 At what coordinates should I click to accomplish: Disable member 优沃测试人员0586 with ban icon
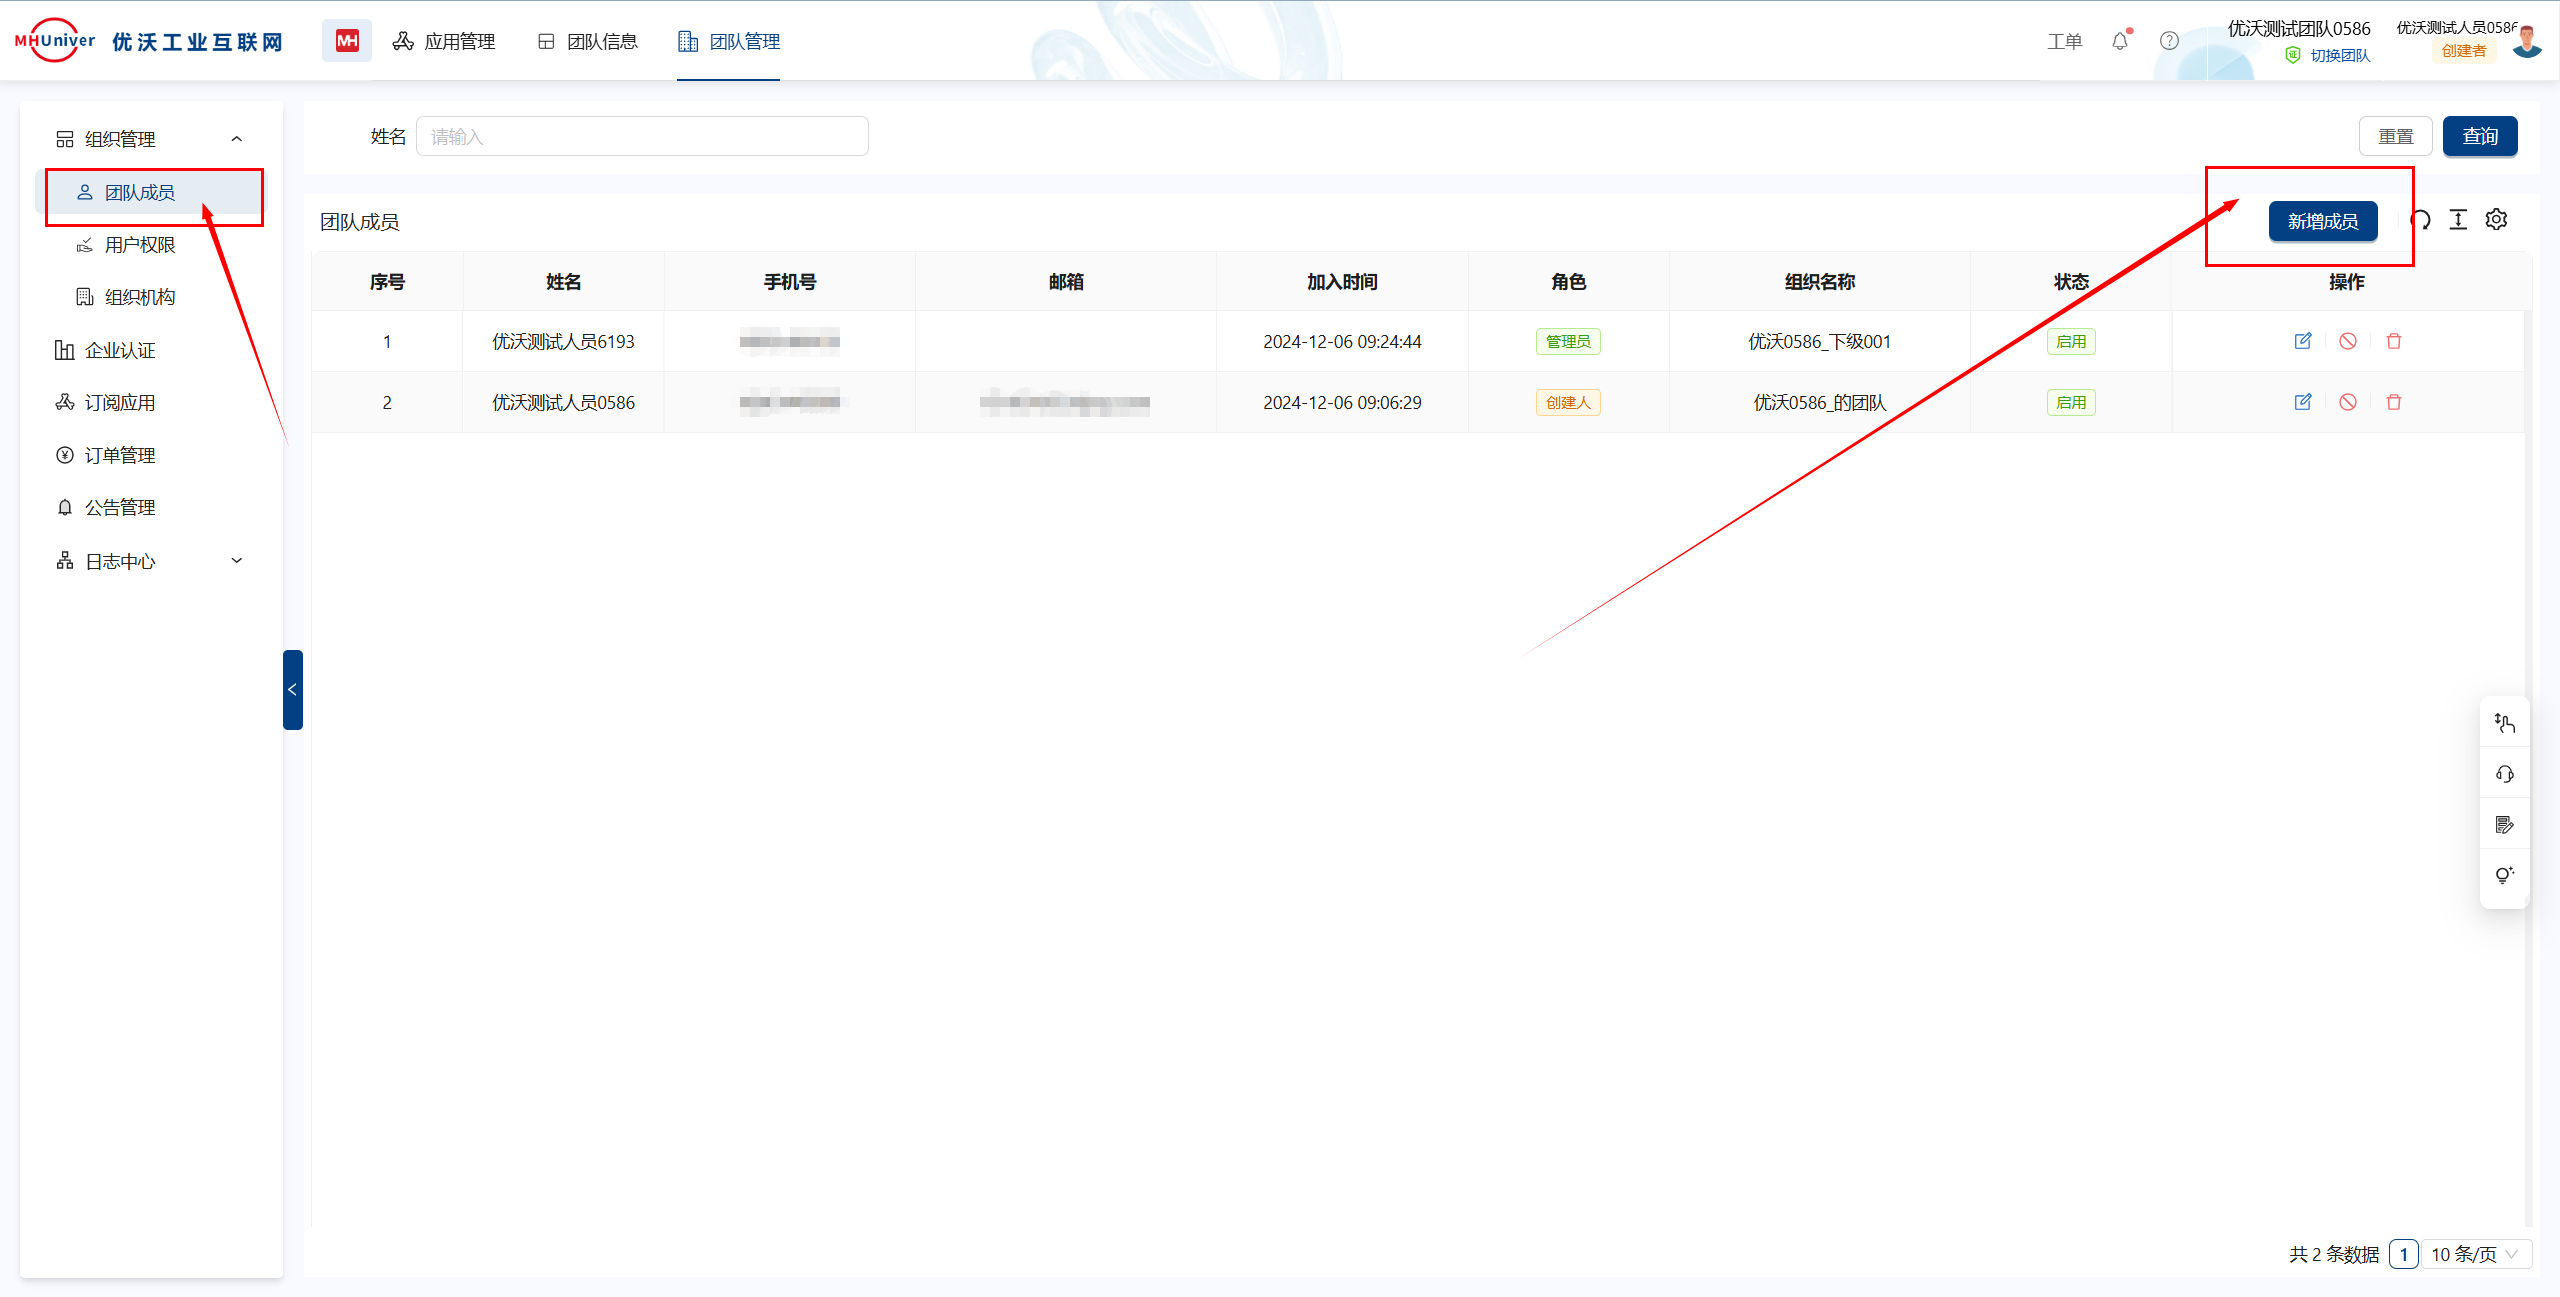point(2347,402)
